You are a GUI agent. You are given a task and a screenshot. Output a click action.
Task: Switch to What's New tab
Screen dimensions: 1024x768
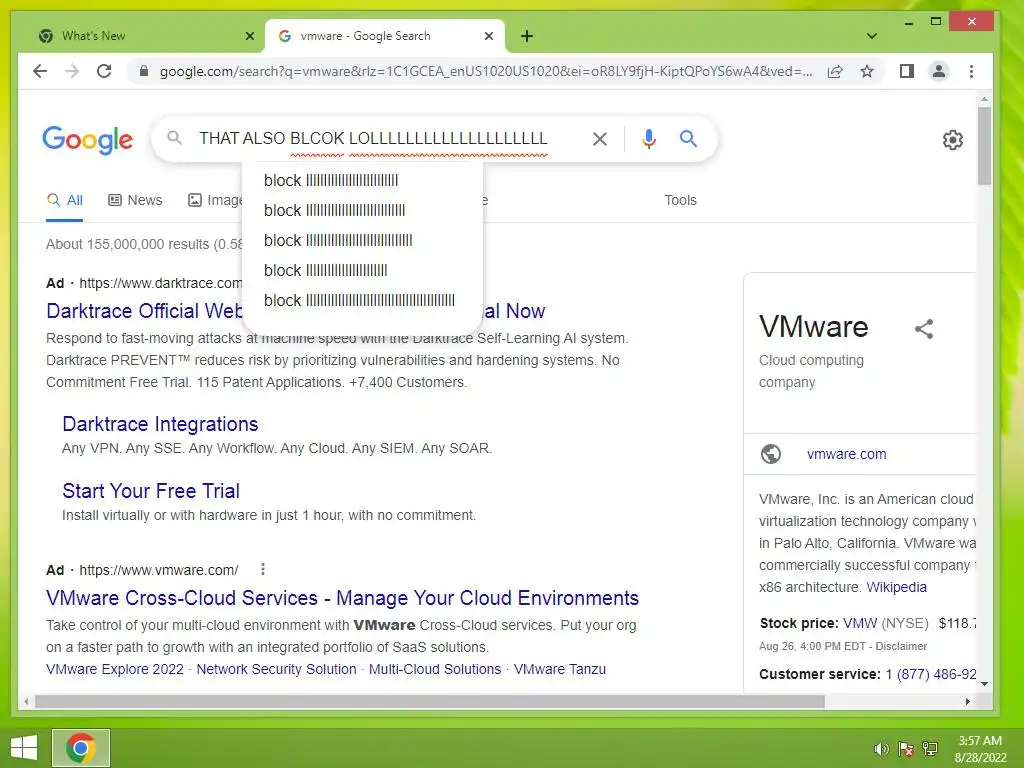145,36
